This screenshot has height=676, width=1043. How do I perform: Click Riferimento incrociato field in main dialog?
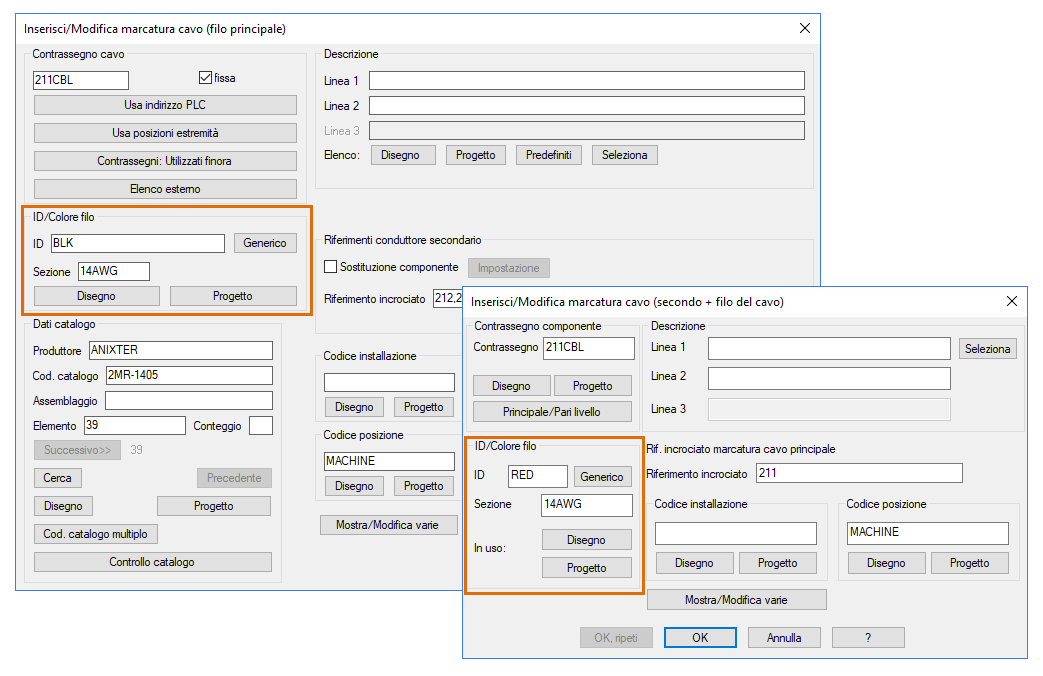pos(448,298)
